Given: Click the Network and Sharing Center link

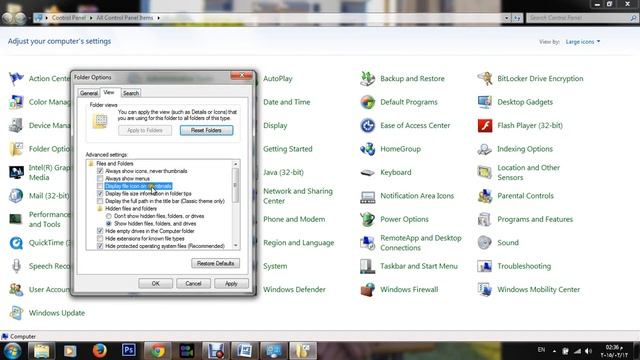Looking at the screenshot, I should [x=298, y=196].
